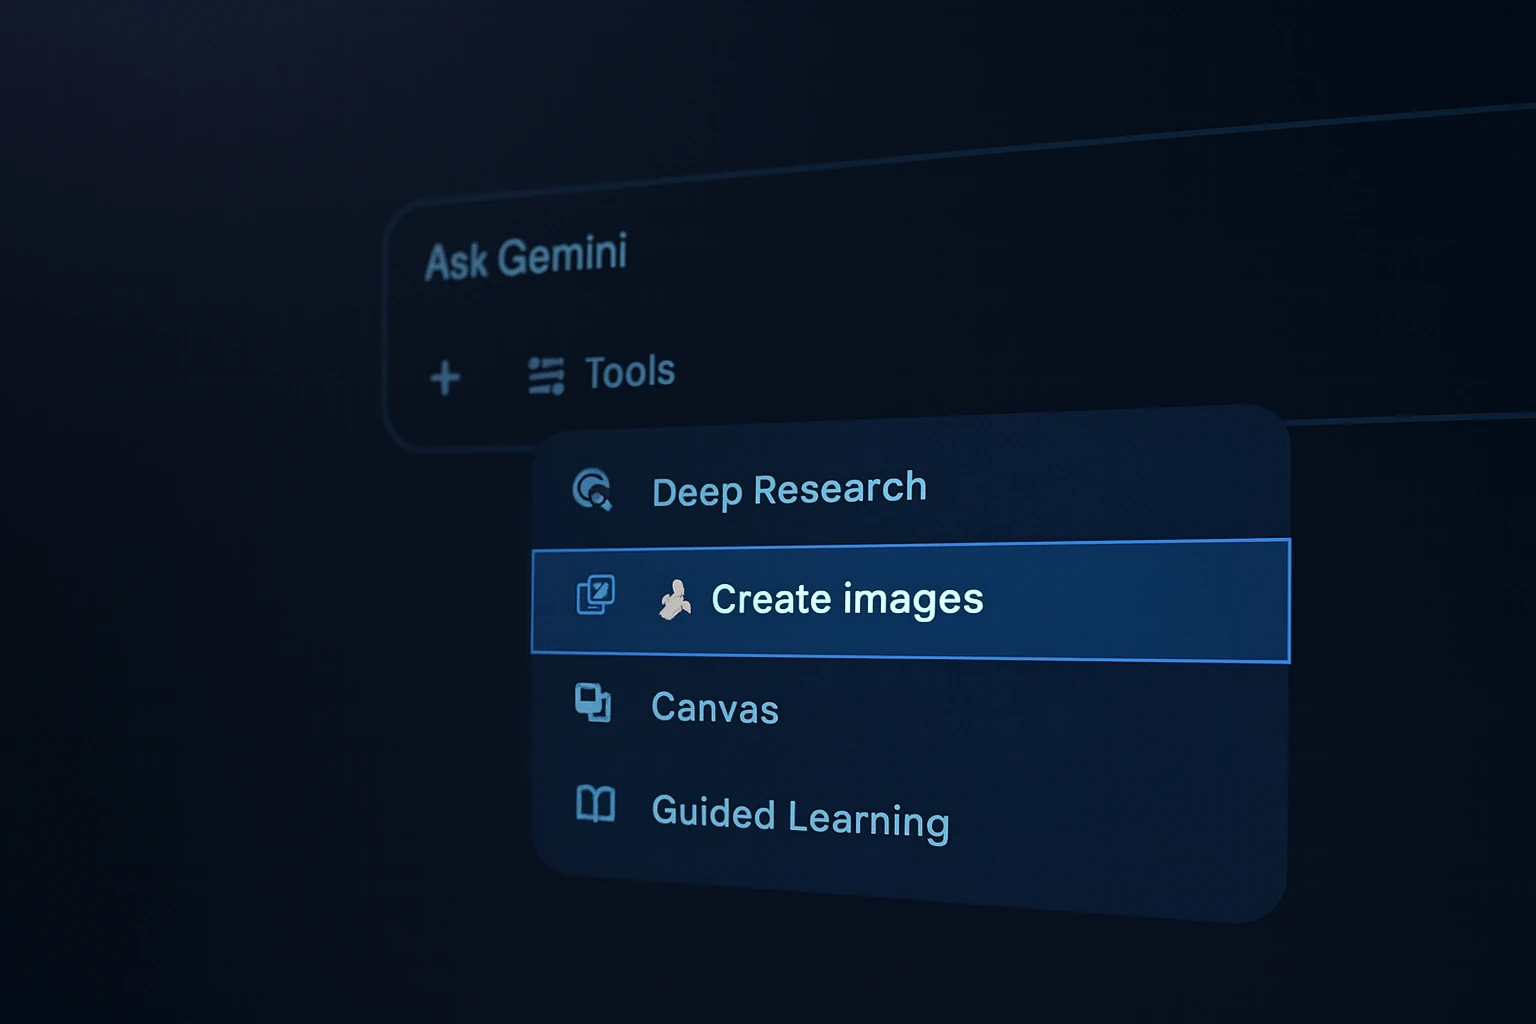The height and width of the screenshot is (1024, 1536).
Task: Click the Canvas overlapping squares icon
Action: tap(593, 702)
